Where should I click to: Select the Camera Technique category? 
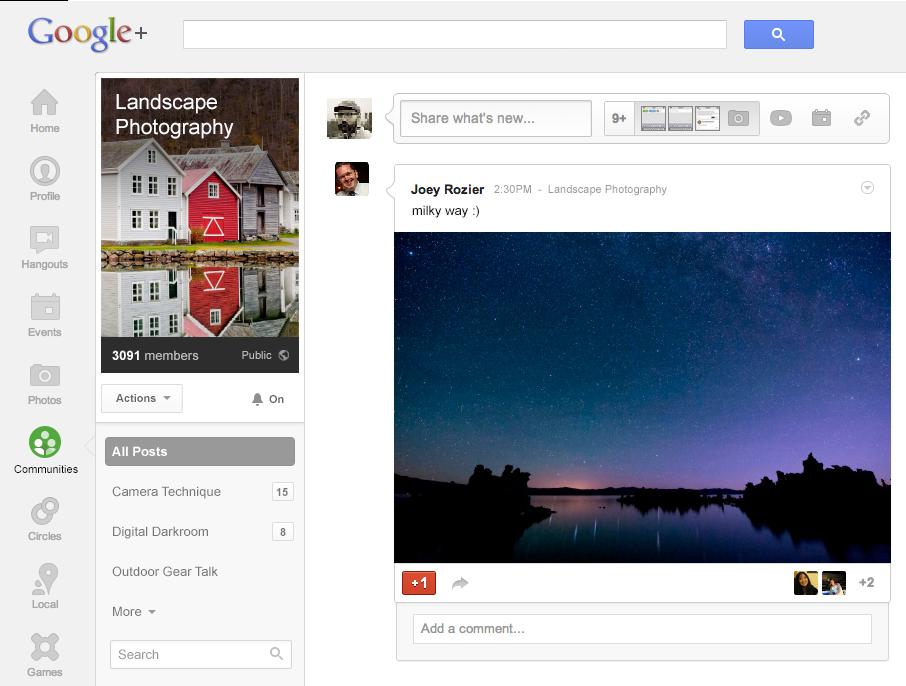pyautogui.click(x=166, y=491)
